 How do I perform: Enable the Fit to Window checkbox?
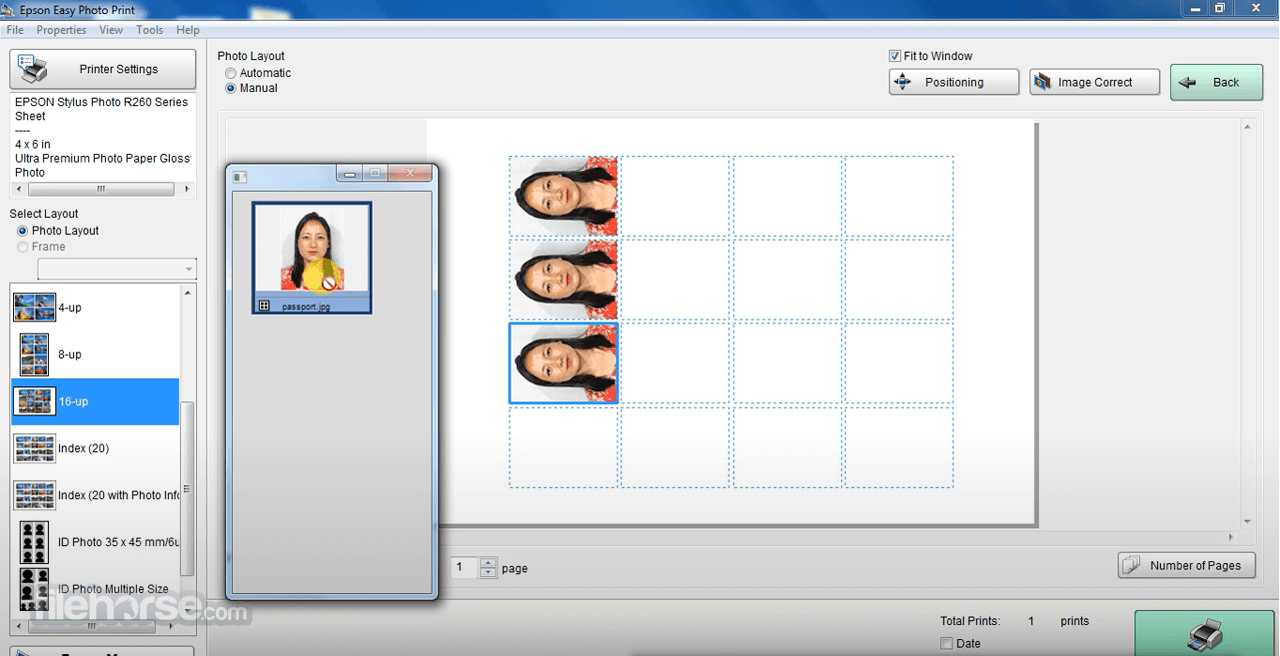coord(895,56)
